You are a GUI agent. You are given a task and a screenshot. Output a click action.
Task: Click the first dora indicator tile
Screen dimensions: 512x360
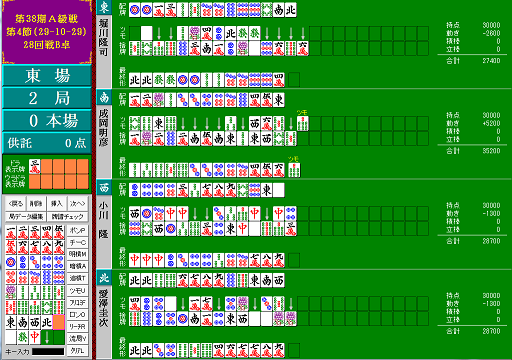35,166
